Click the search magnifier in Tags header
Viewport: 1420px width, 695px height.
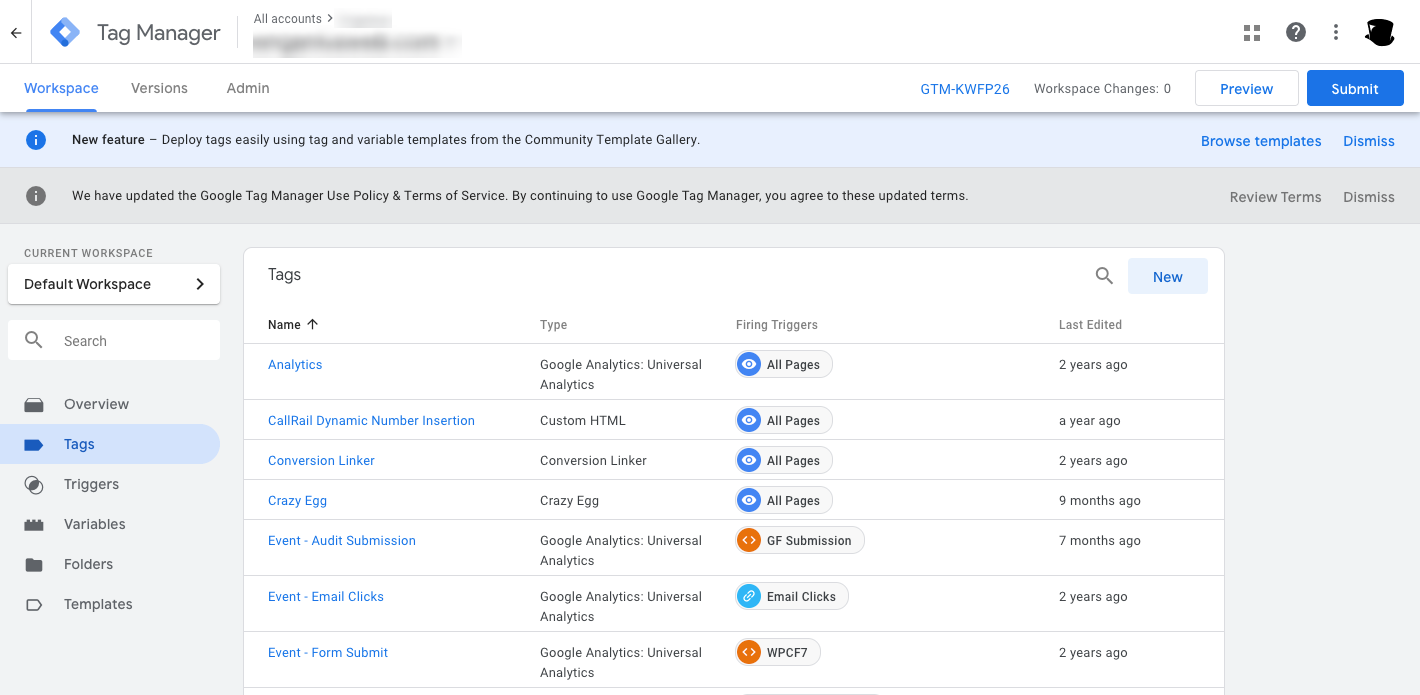[x=1104, y=276]
